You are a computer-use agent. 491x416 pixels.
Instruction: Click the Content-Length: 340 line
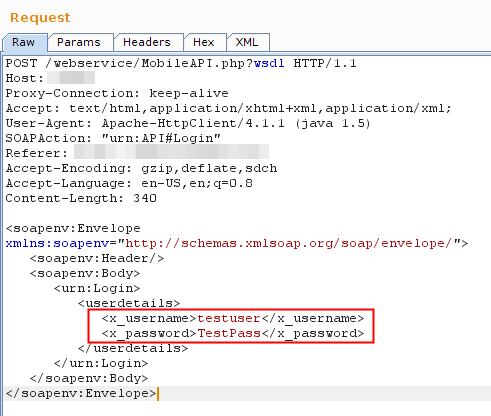(81, 198)
